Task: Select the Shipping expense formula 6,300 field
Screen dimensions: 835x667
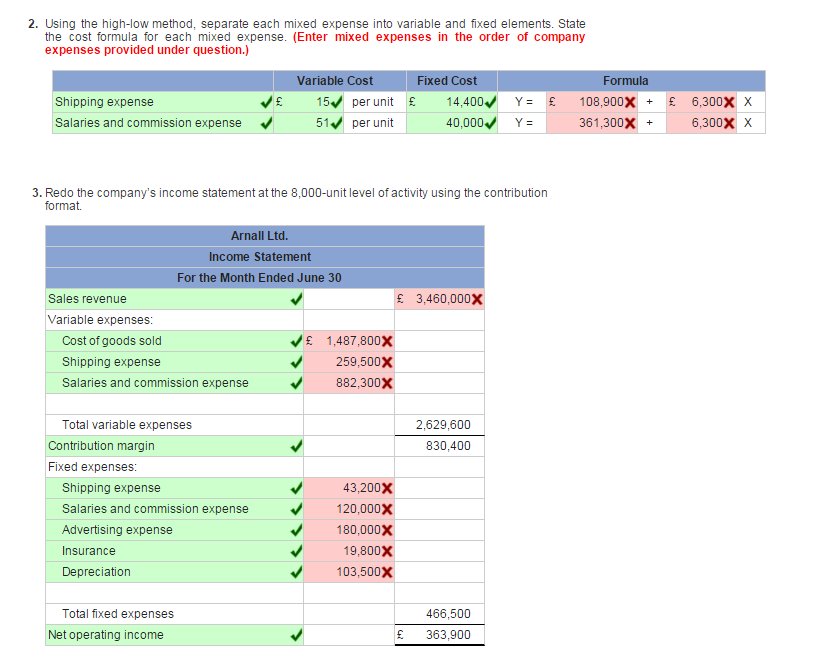Action: 701,102
